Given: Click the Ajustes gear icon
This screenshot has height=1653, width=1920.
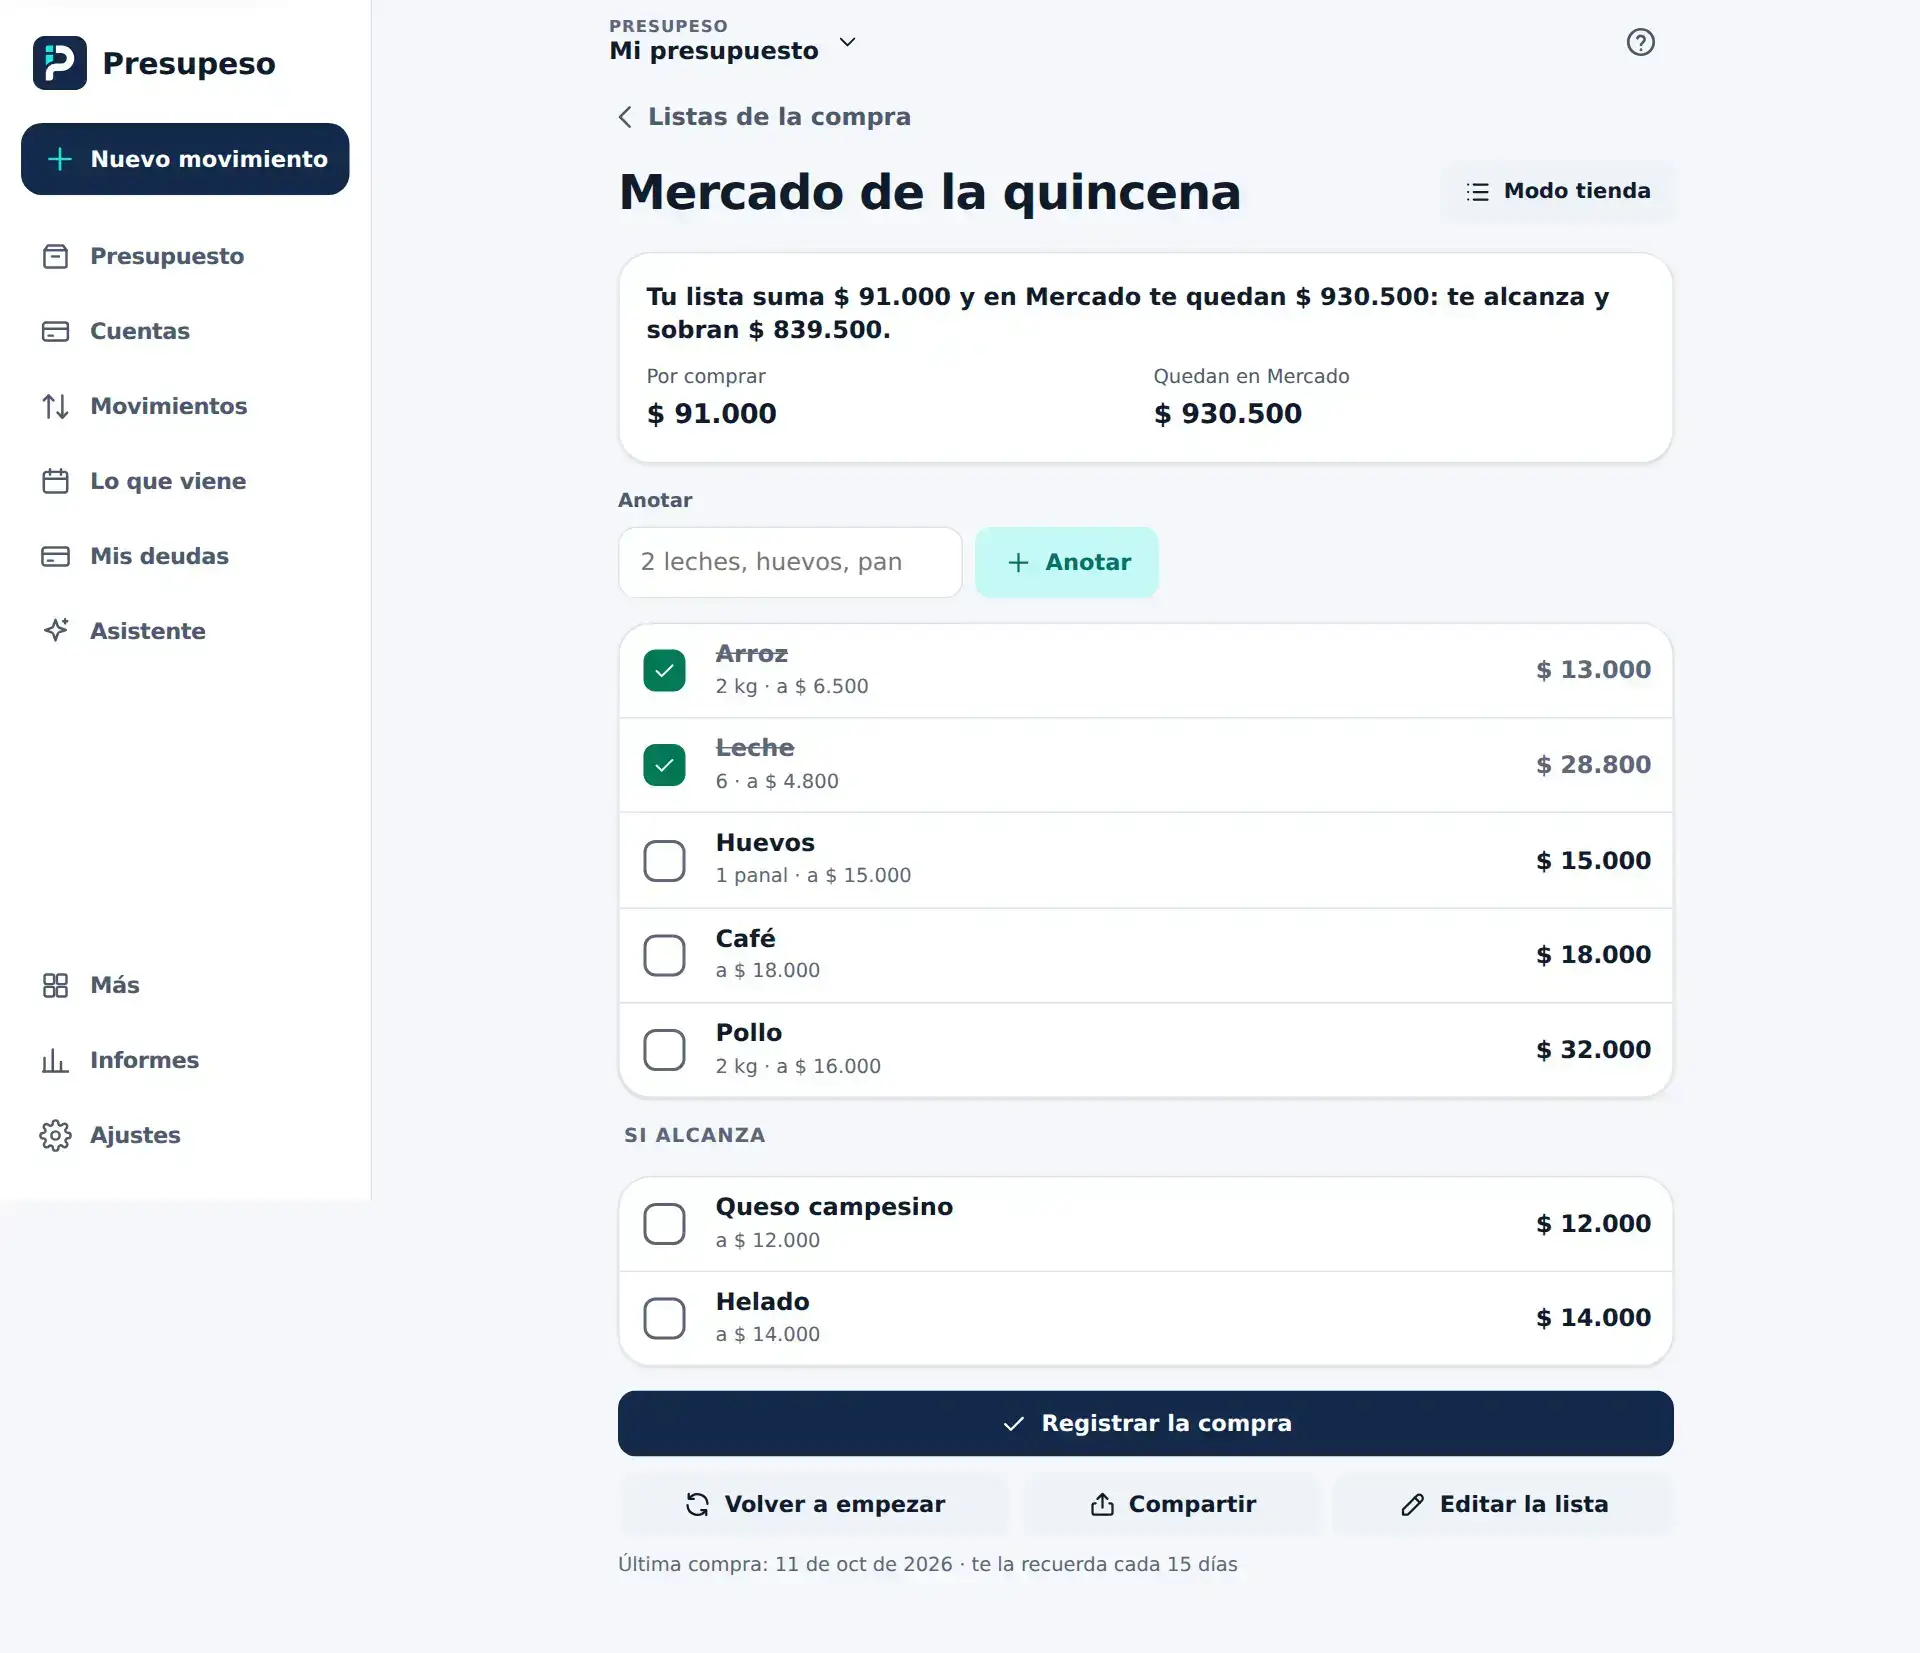Looking at the screenshot, I should [x=56, y=1136].
